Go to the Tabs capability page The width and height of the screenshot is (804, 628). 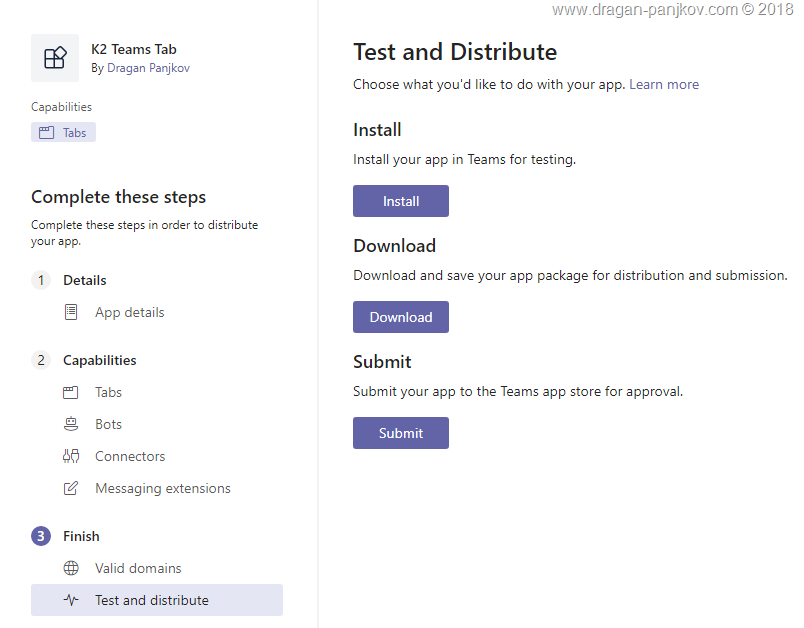(108, 392)
